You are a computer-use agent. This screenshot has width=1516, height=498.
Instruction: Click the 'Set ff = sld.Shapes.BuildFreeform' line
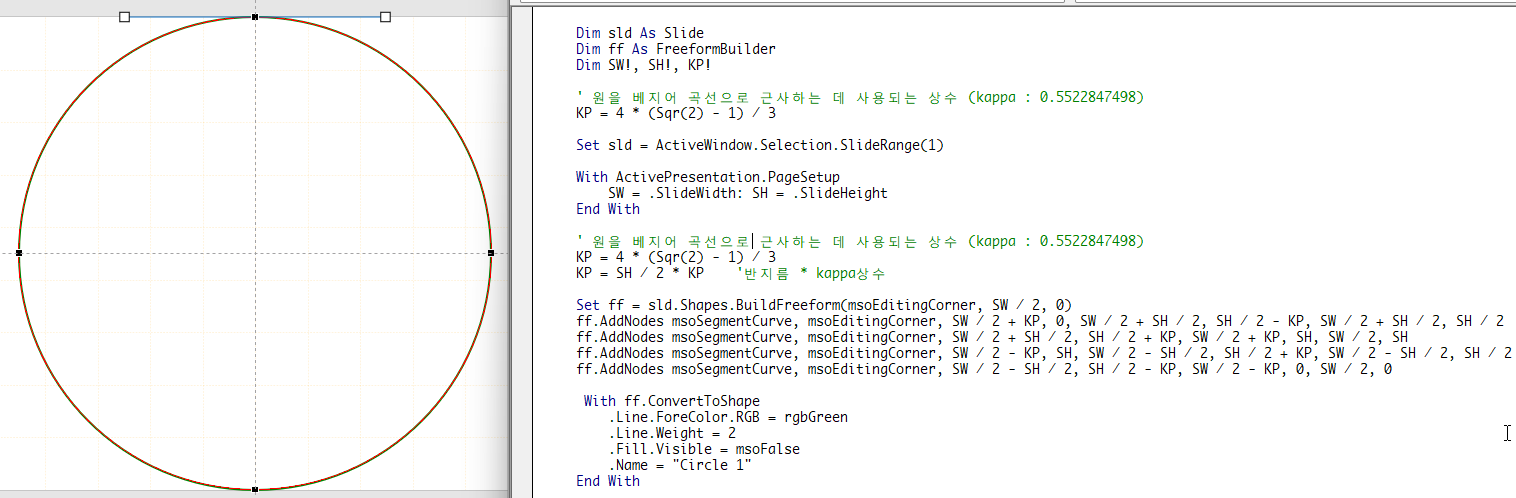pos(823,305)
